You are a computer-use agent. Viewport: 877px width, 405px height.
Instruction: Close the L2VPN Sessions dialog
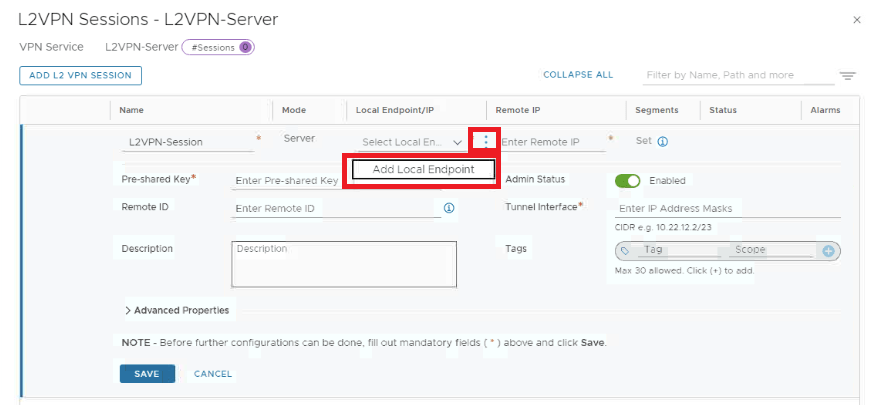(x=856, y=20)
